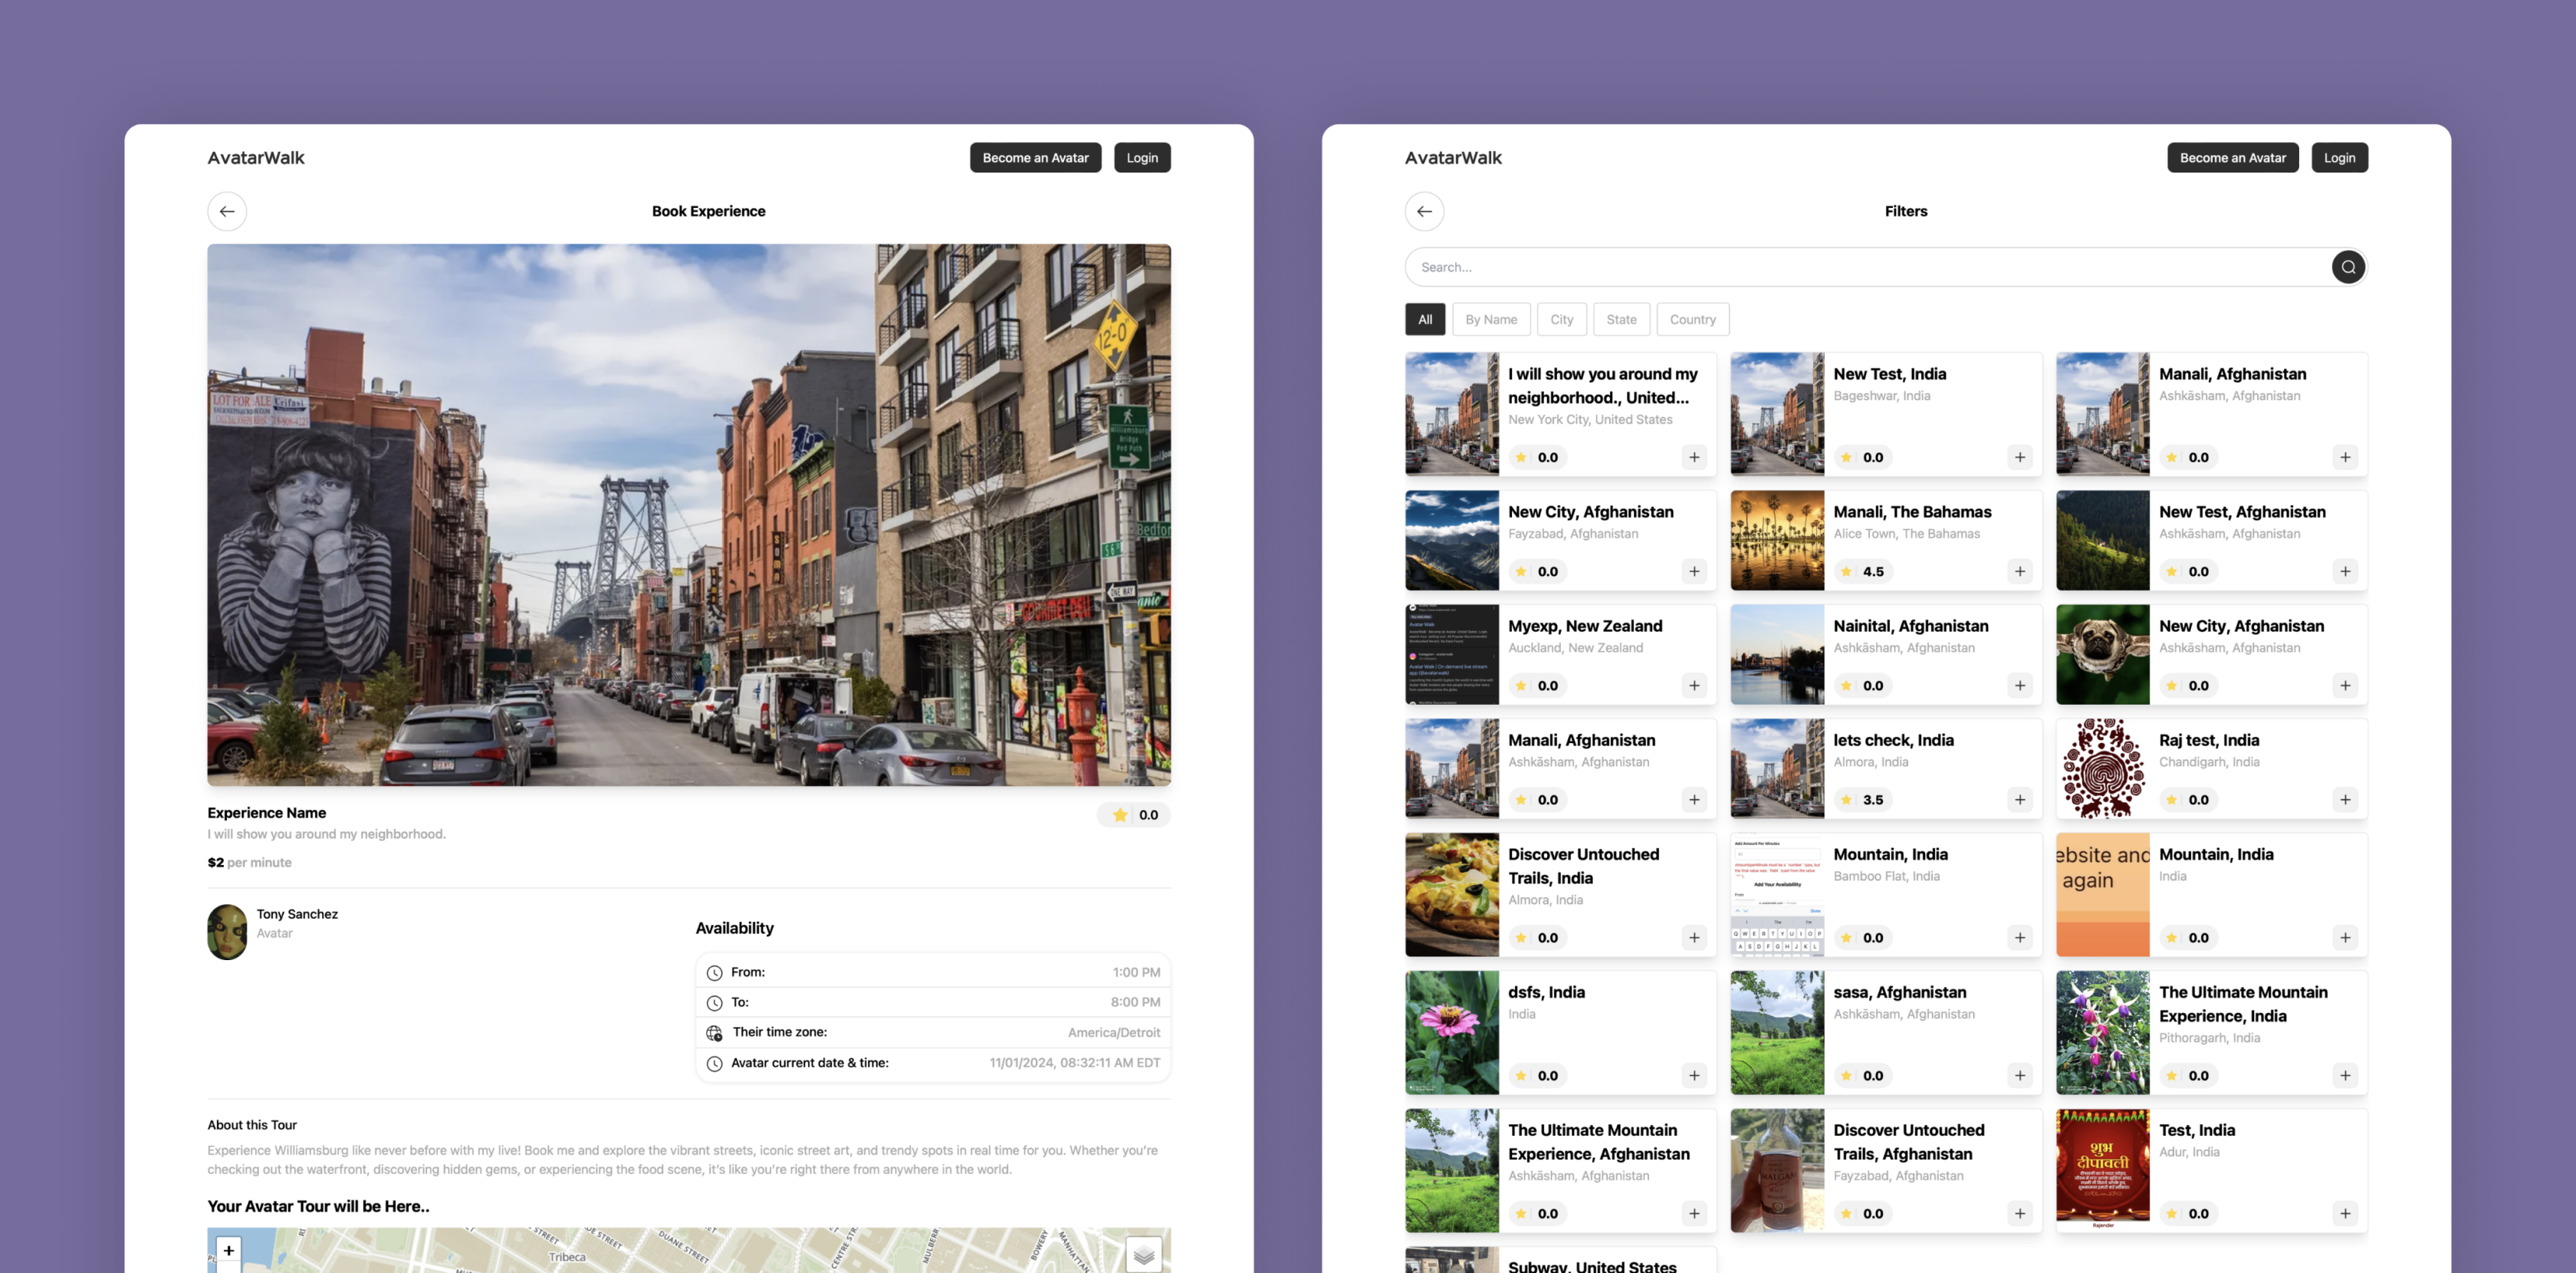Click the plus icon on Myexp, New Zealand card
Viewport: 2576px width, 1273px height.
tap(1693, 685)
